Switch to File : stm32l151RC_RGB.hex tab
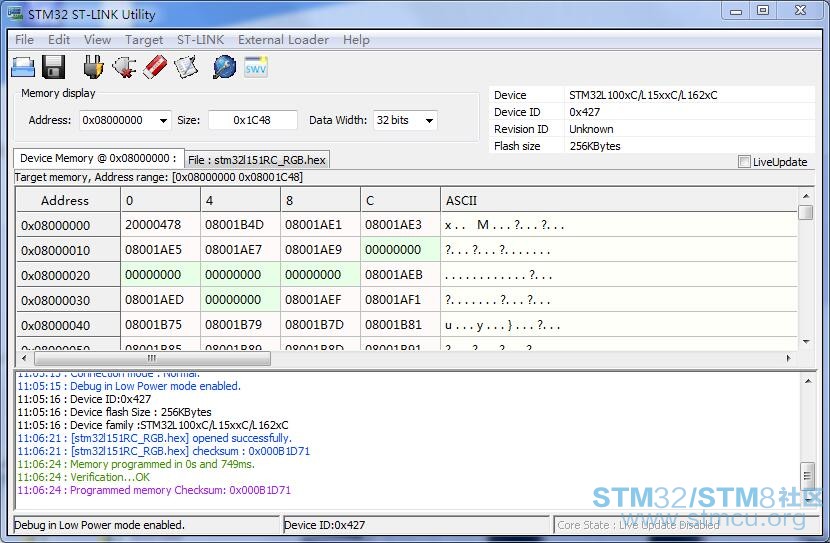Image resolution: width=830 pixels, height=543 pixels. [257, 160]
